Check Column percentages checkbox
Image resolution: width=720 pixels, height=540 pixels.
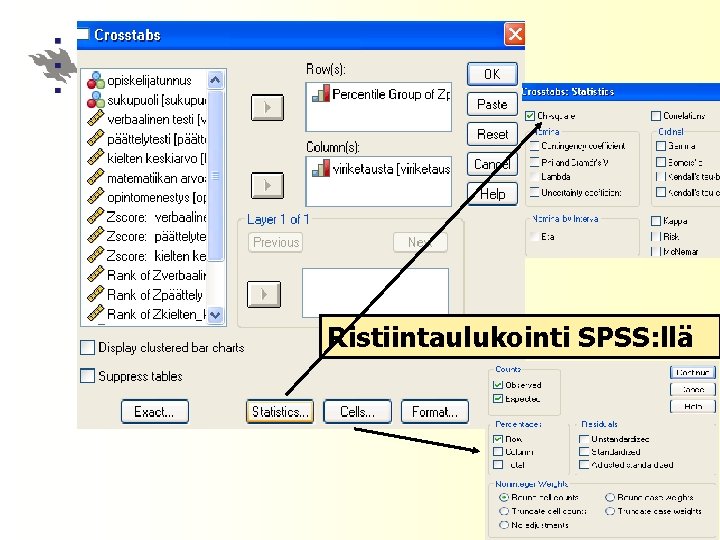[498, 452]
